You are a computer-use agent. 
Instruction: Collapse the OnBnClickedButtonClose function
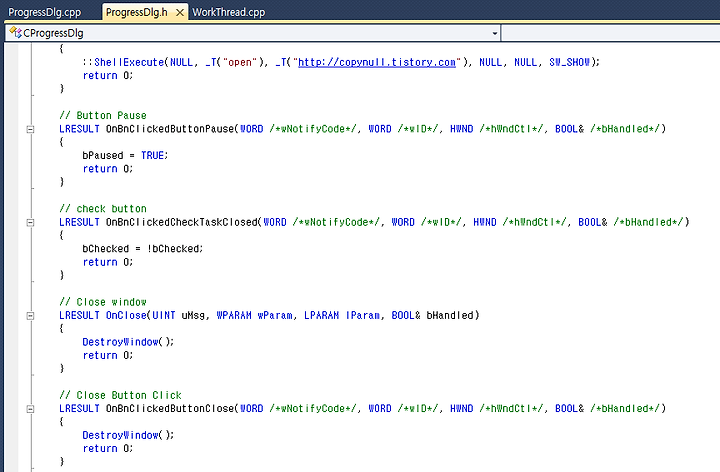pyautogui.click(x=30, y=409)
